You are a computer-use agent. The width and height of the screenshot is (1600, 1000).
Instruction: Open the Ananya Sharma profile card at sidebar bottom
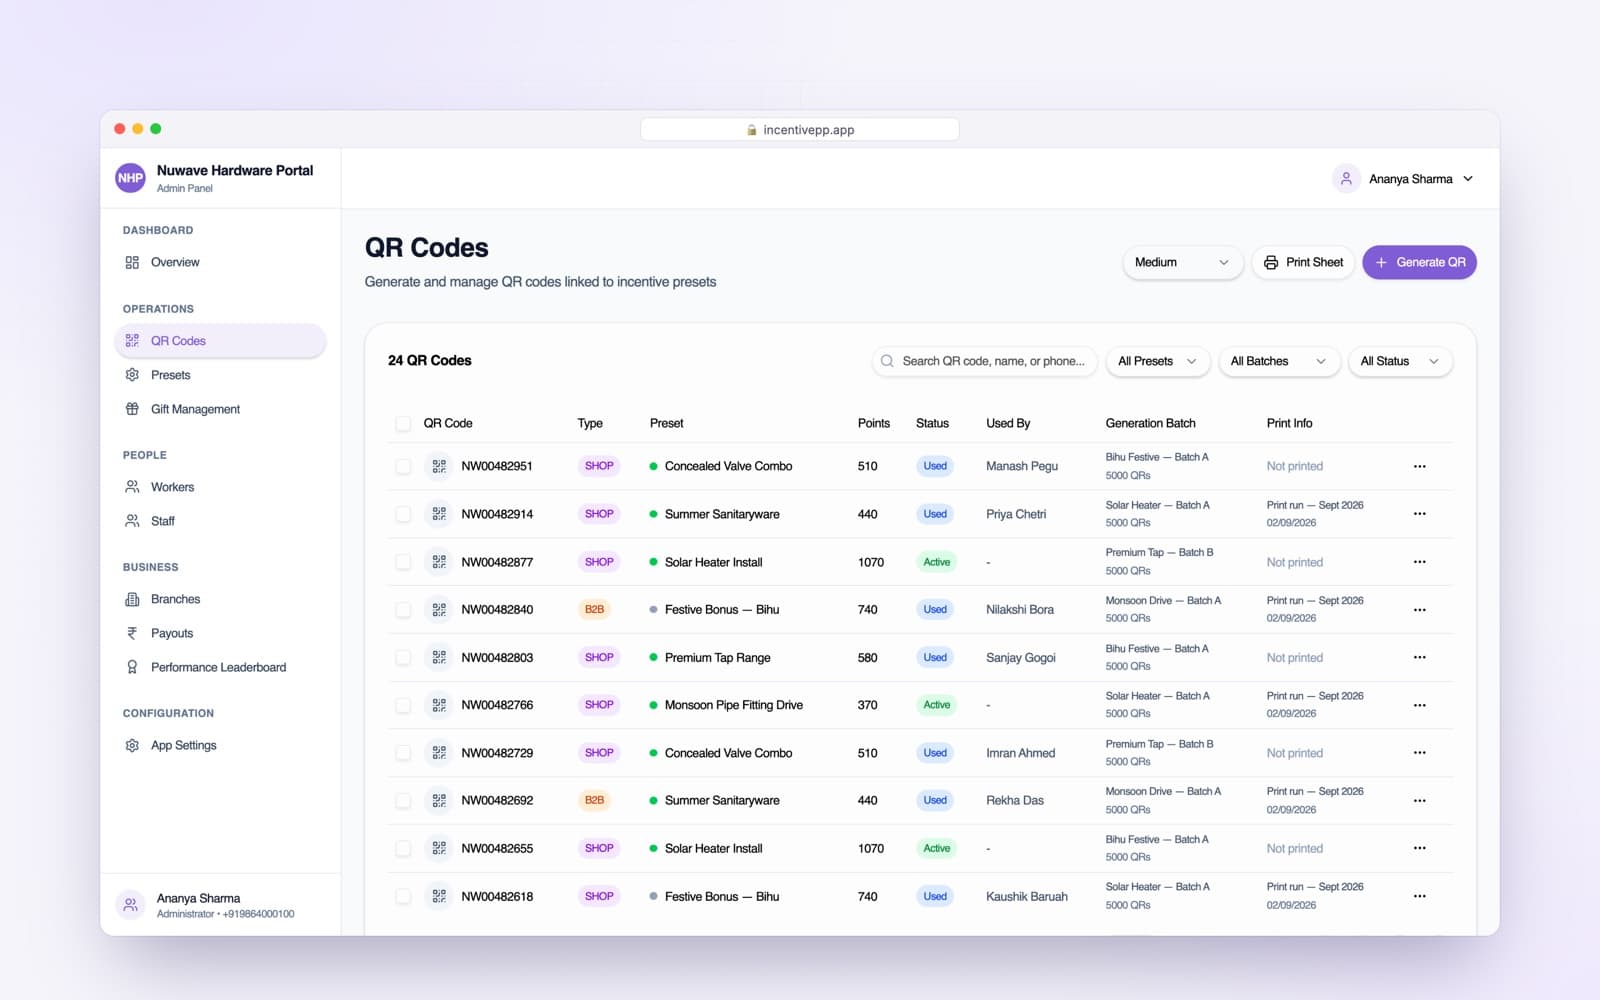220,905
